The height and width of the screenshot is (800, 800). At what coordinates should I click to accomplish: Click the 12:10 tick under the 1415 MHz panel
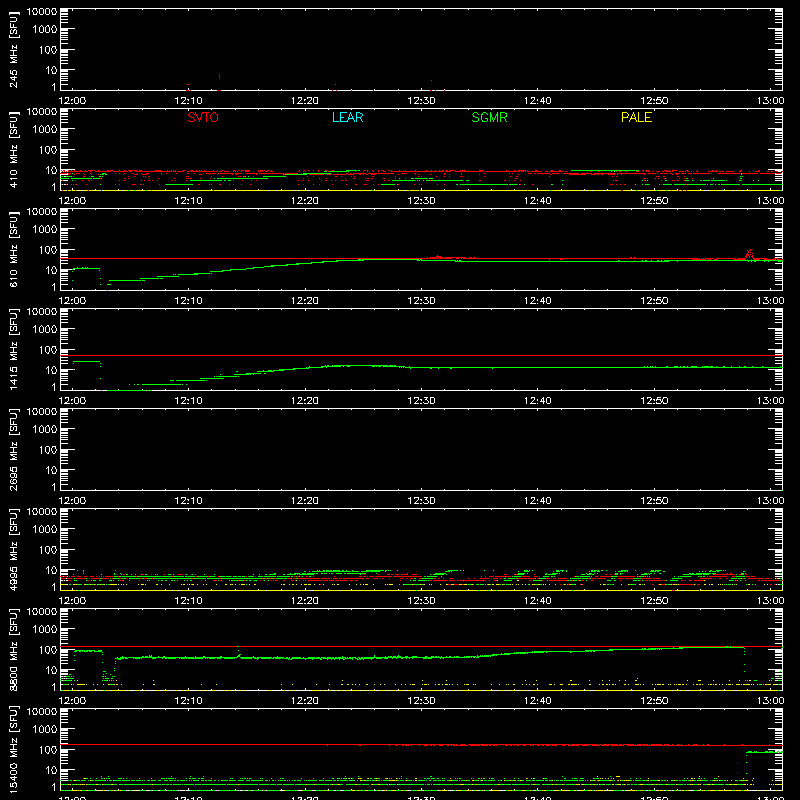pyautogui.click(x=188, y=401)
